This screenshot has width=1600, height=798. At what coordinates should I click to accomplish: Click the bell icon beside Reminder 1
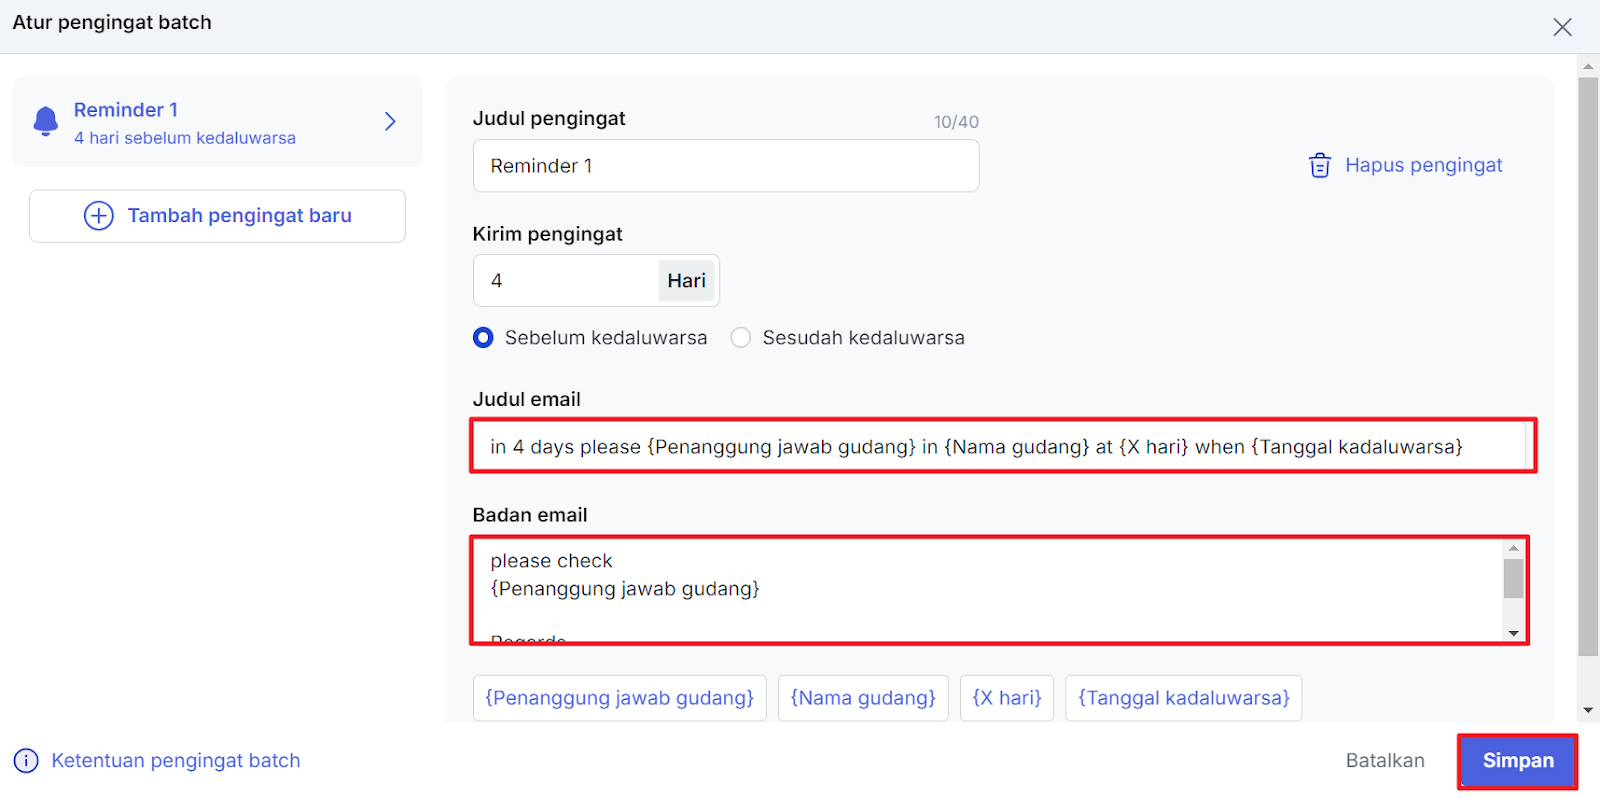coord(46,121)
